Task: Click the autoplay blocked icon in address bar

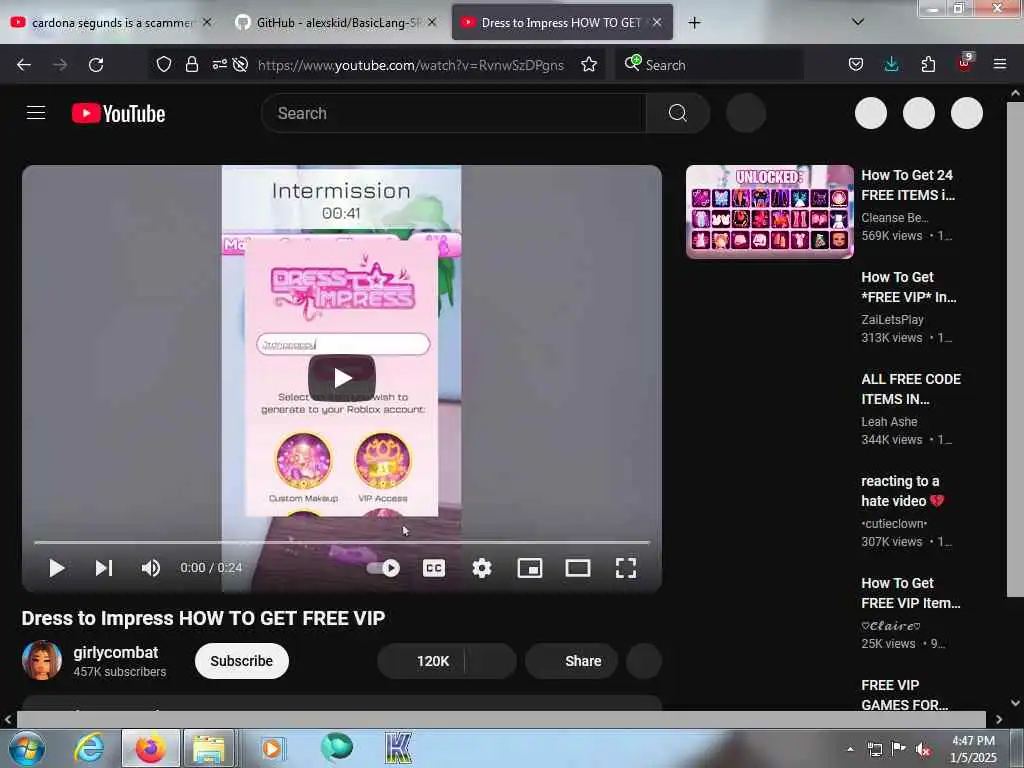Action: coord(240,65)
